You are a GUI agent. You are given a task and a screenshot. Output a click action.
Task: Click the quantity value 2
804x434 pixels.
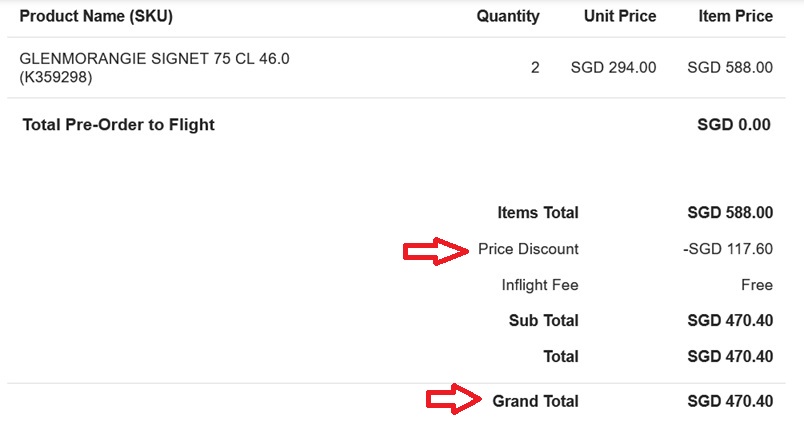[x=535, y=68]
